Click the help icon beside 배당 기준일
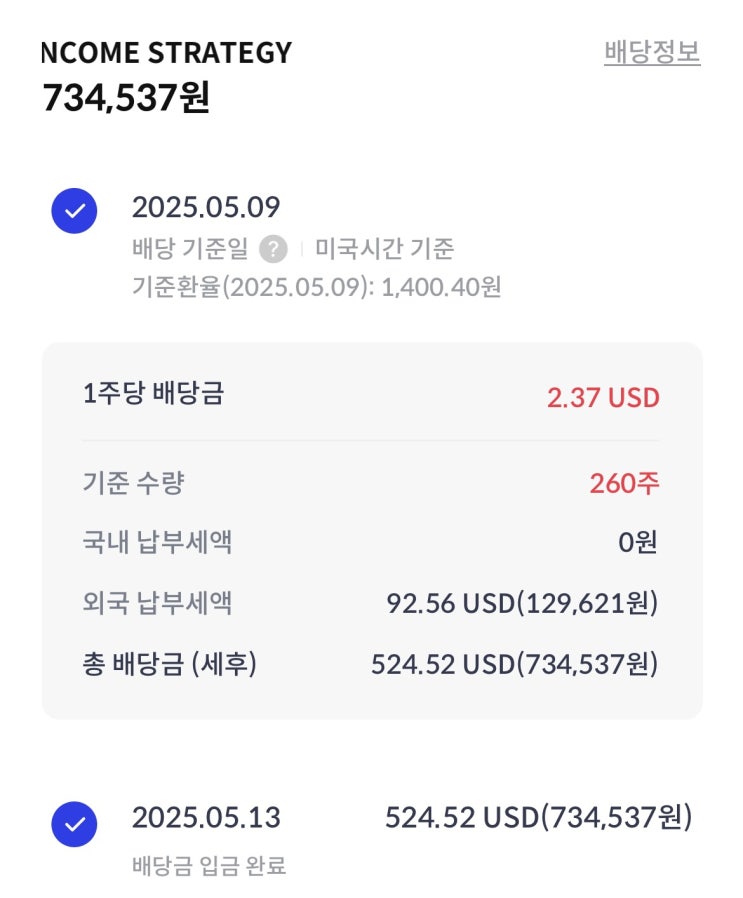Viewport: 743px width, 898px height. (273, 248)
